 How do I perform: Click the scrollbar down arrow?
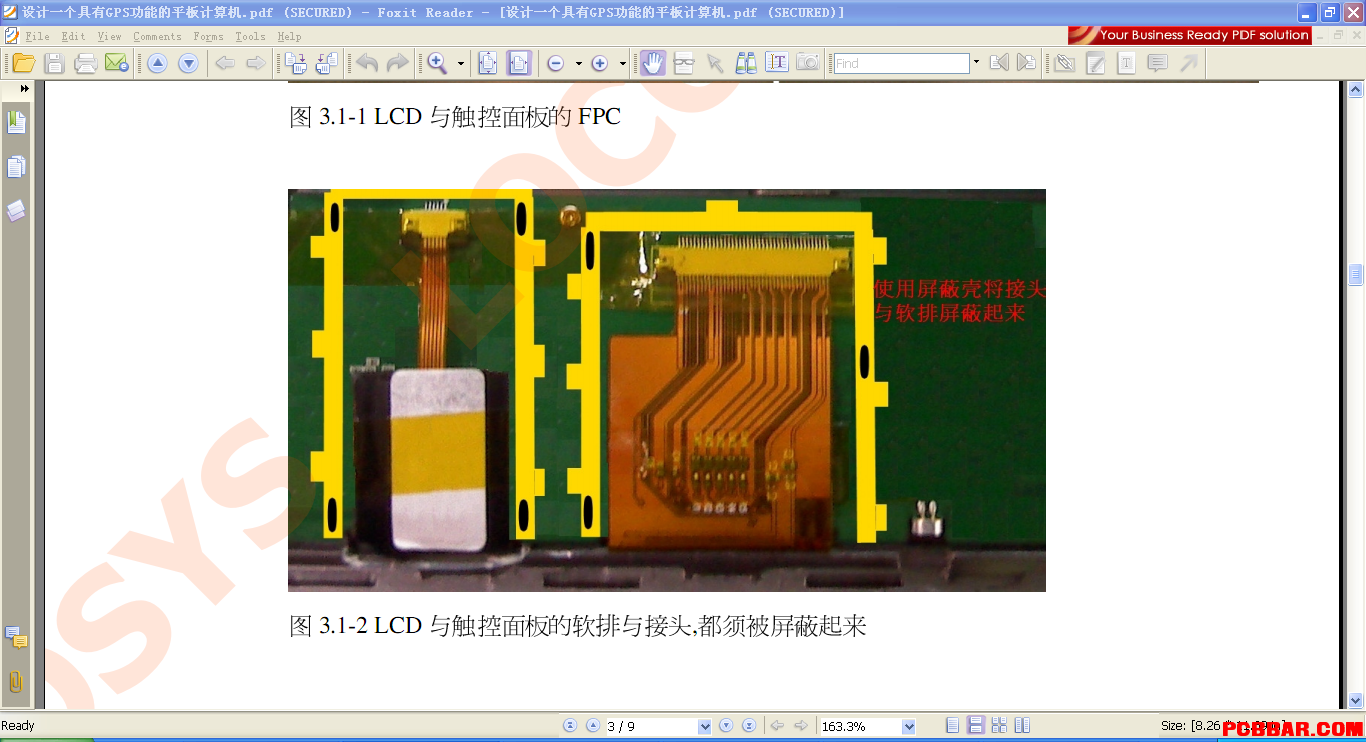(x=1356, y=701)
